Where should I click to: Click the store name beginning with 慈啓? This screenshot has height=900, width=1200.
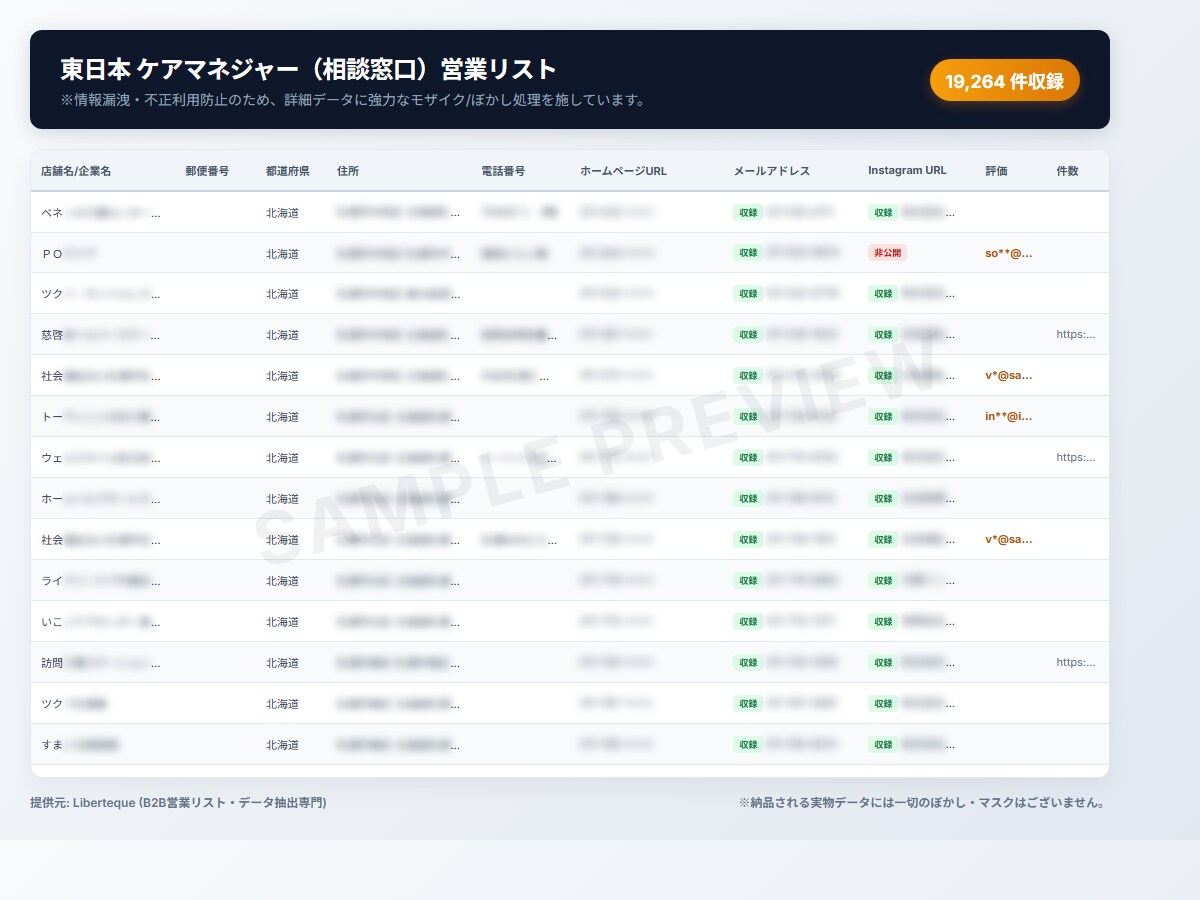[101, 336]
